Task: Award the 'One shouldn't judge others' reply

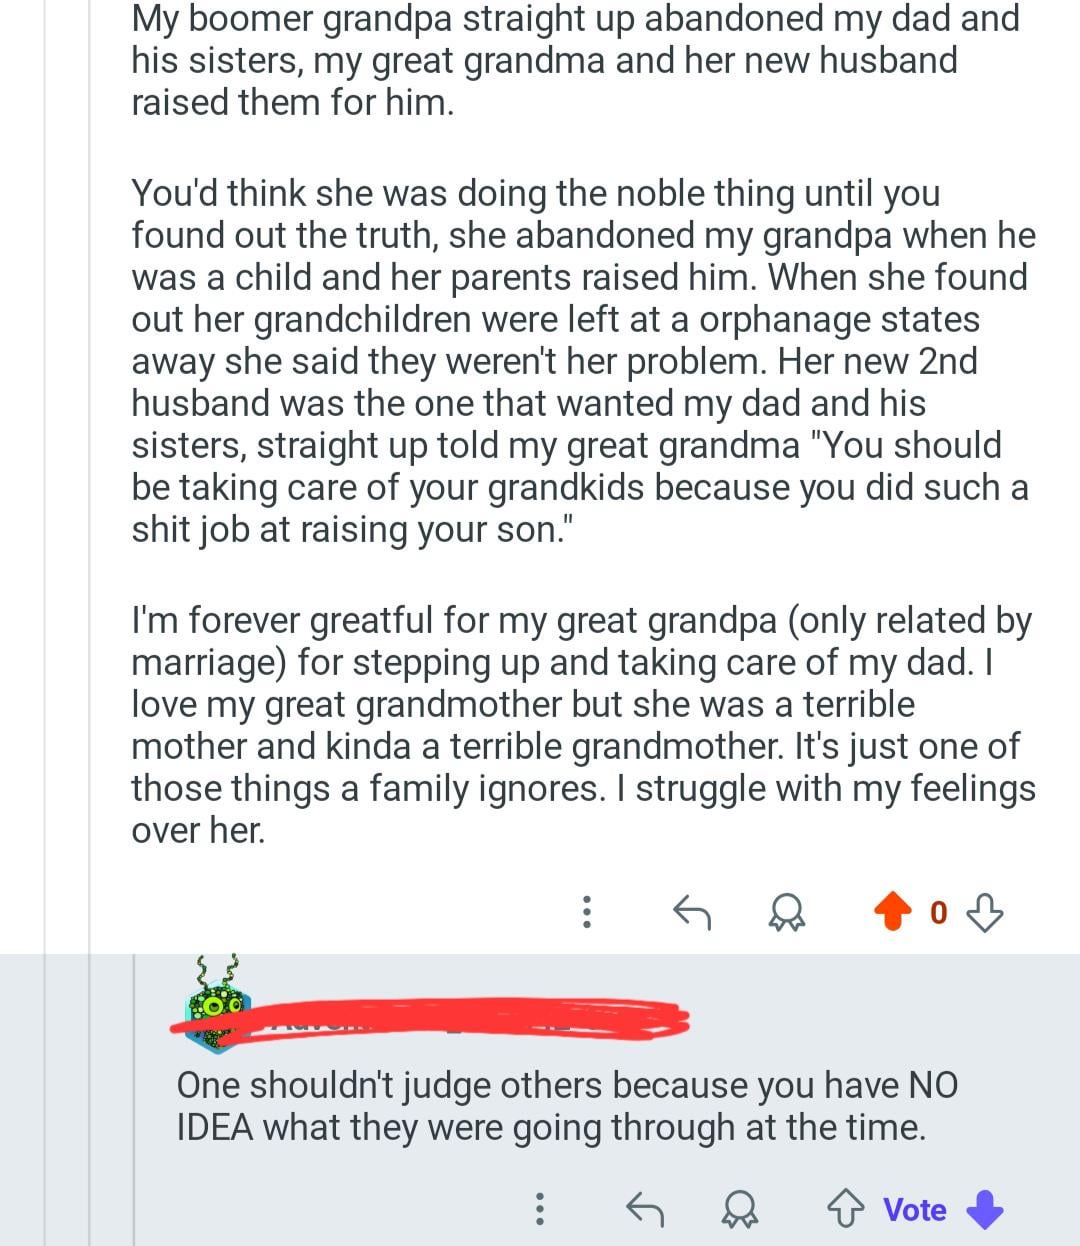Action: 740,1210
